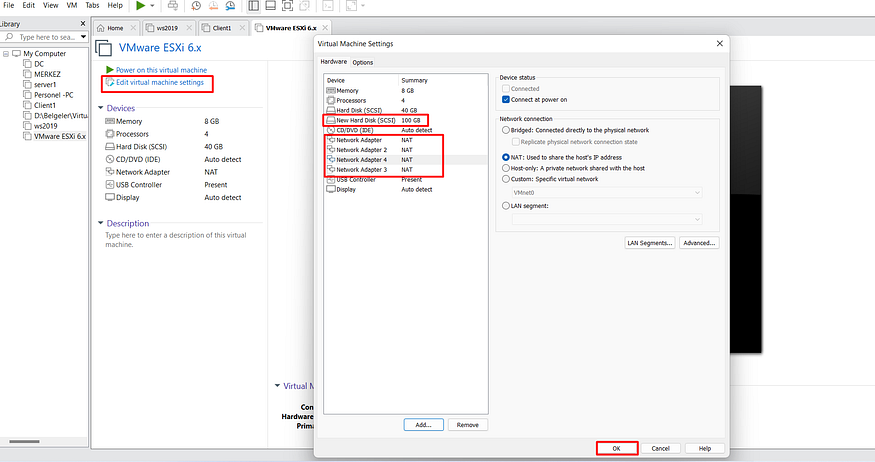Click Edit virtual machine settings link
Viewport: 875px width, 462px height.
[x=160, y=82]
